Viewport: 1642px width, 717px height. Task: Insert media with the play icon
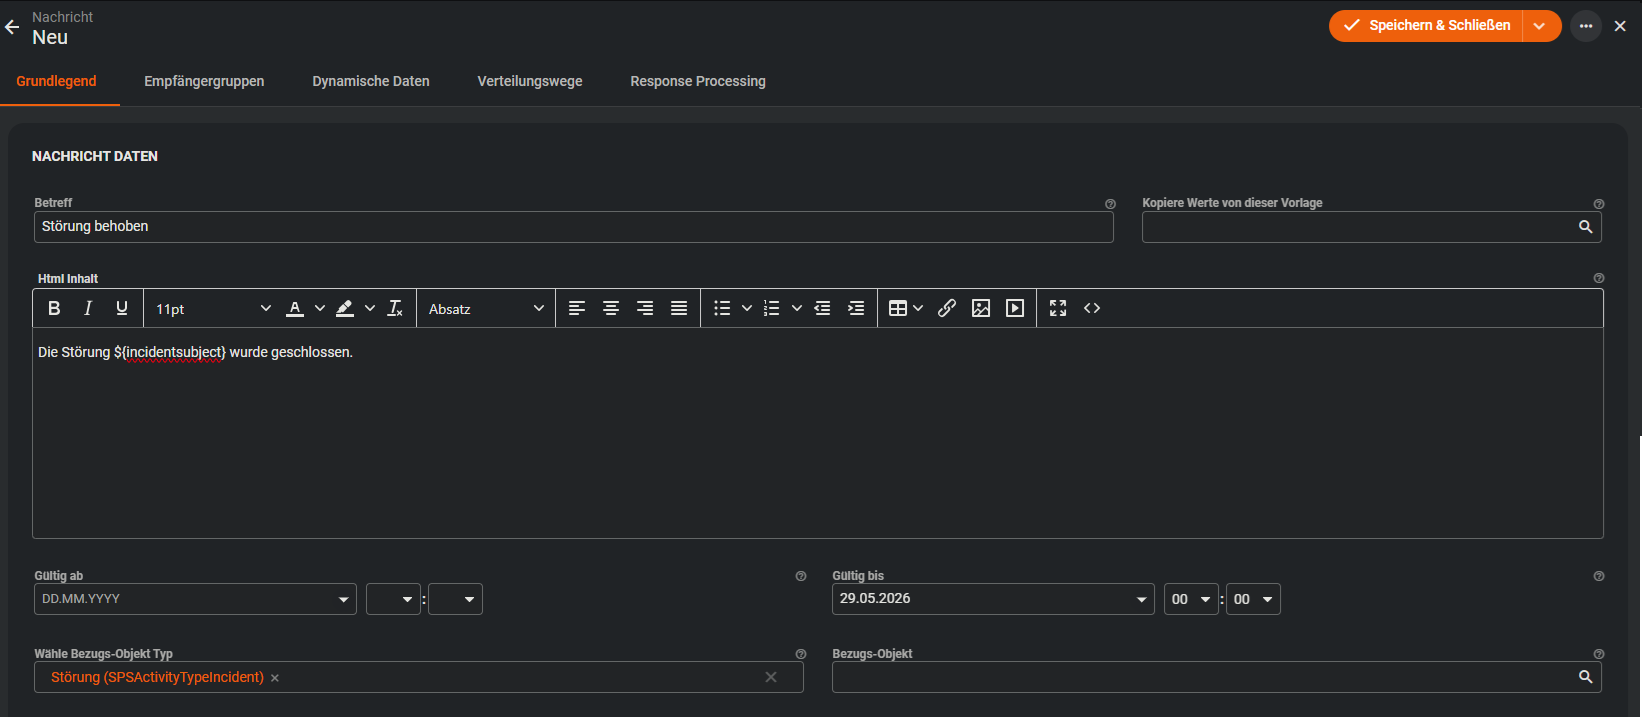(1015, 308)
